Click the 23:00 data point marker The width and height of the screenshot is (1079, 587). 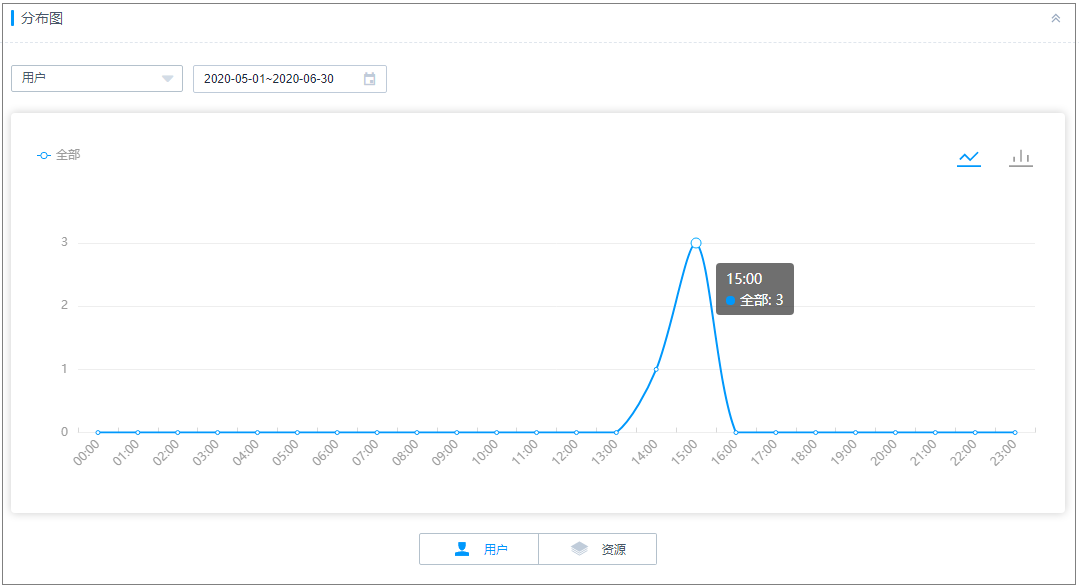(1014, 432)
